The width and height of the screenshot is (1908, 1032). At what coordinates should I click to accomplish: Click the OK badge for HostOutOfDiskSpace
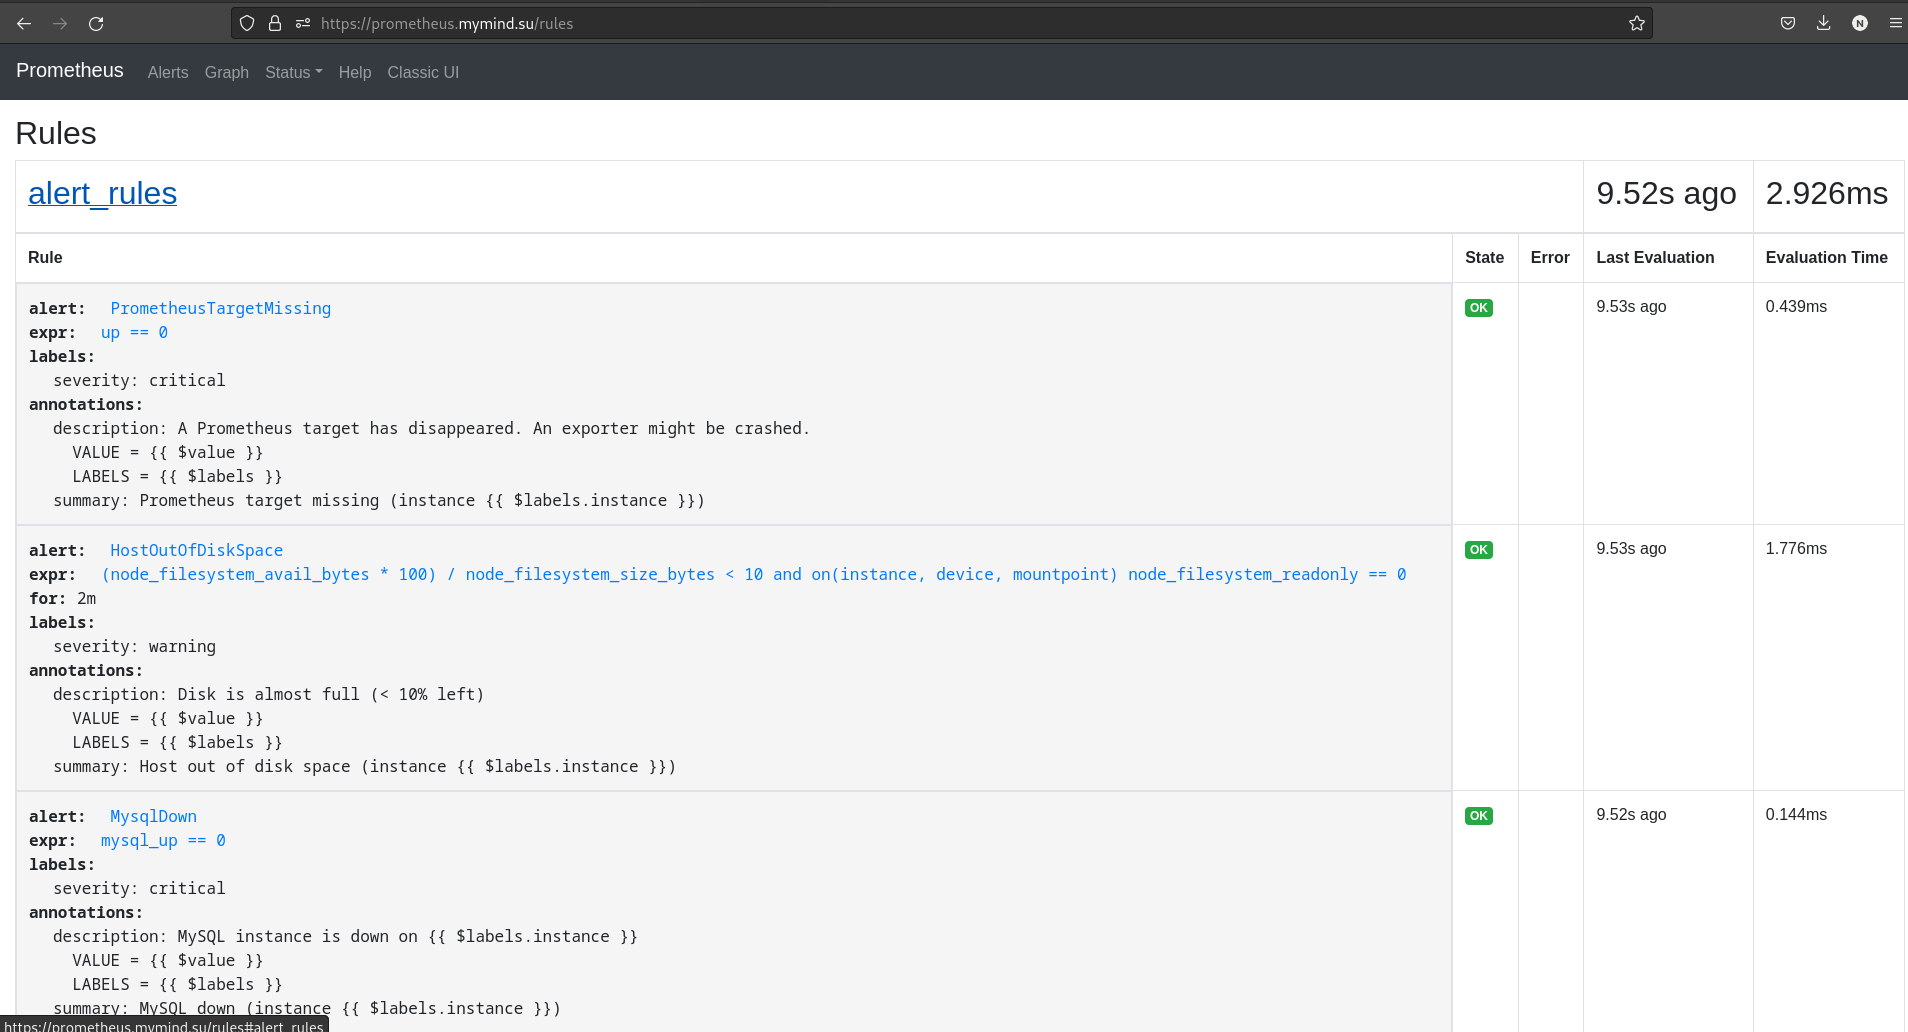[1479, 550]
